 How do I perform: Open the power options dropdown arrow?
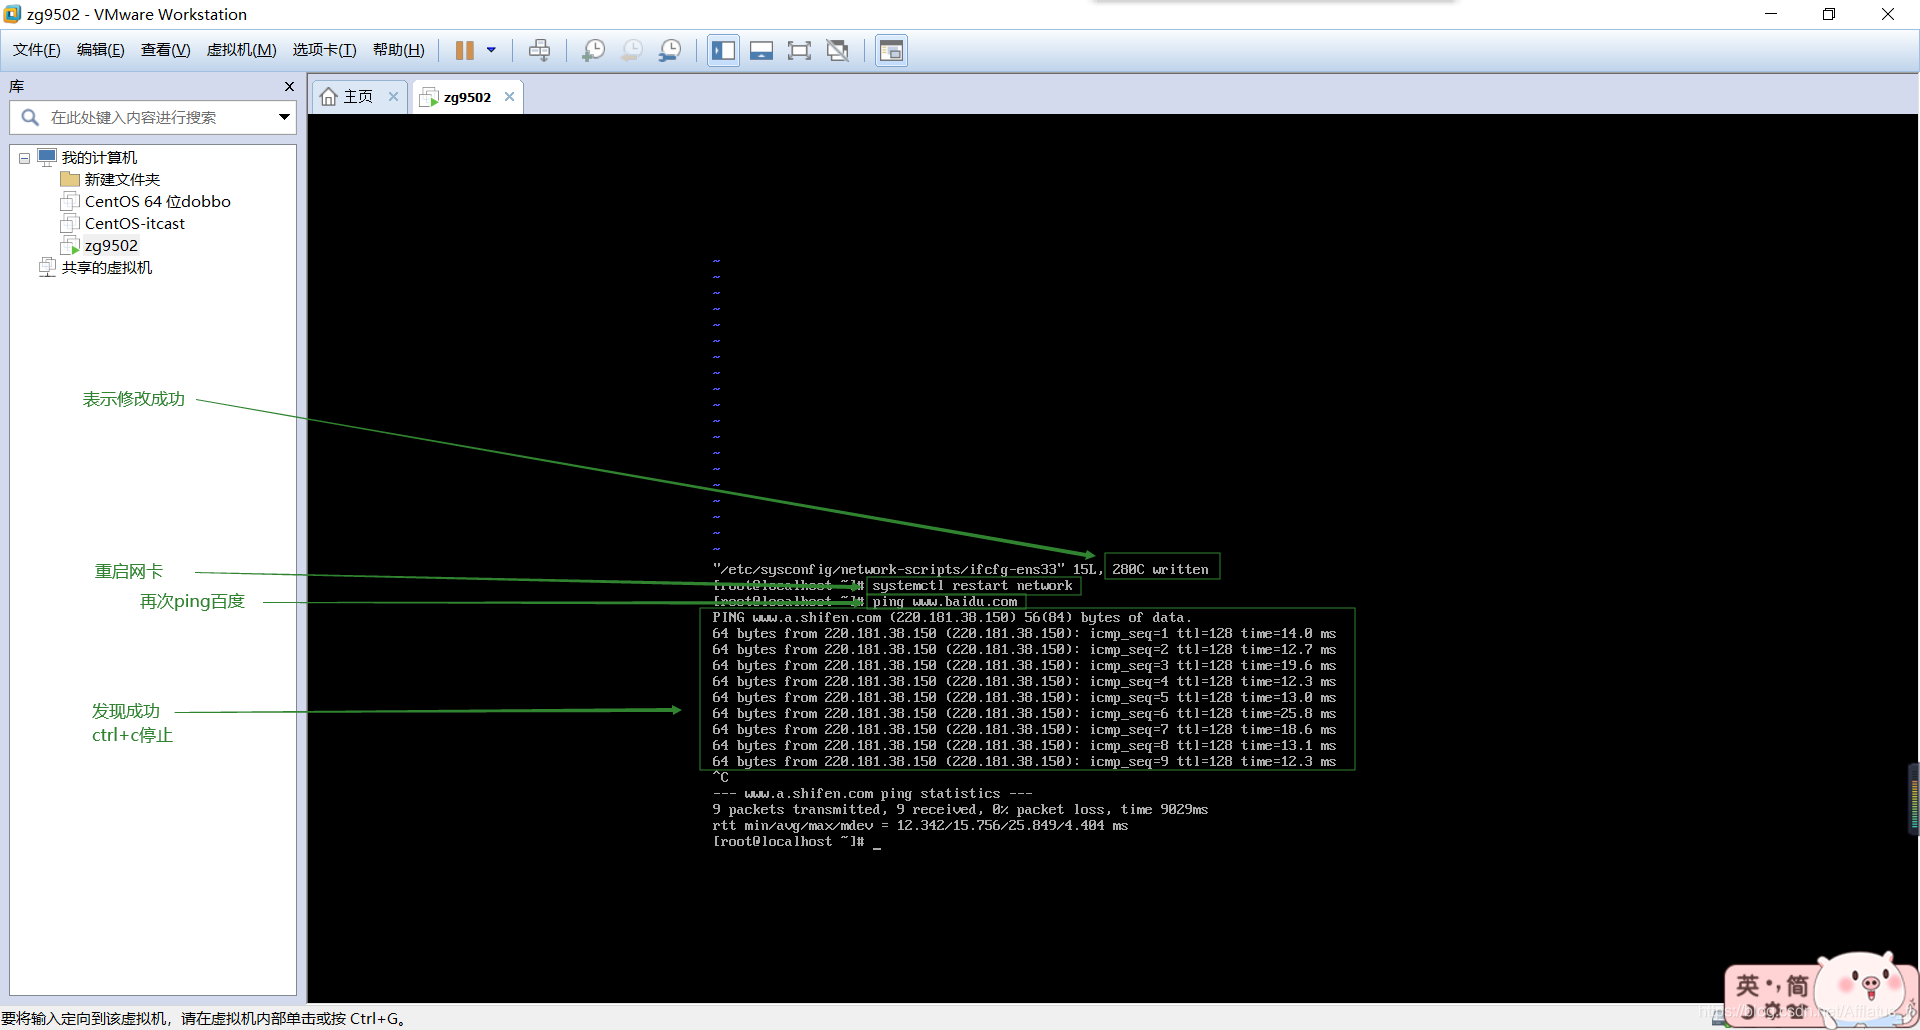coord(491,50)
